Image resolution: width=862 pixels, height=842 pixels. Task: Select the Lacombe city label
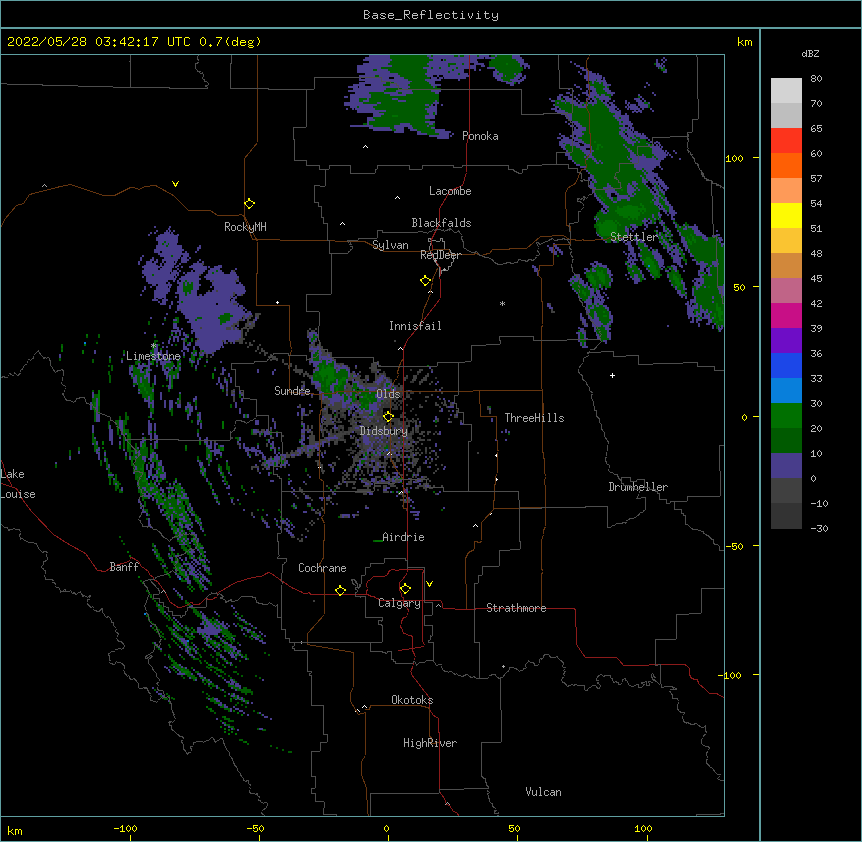450,191
